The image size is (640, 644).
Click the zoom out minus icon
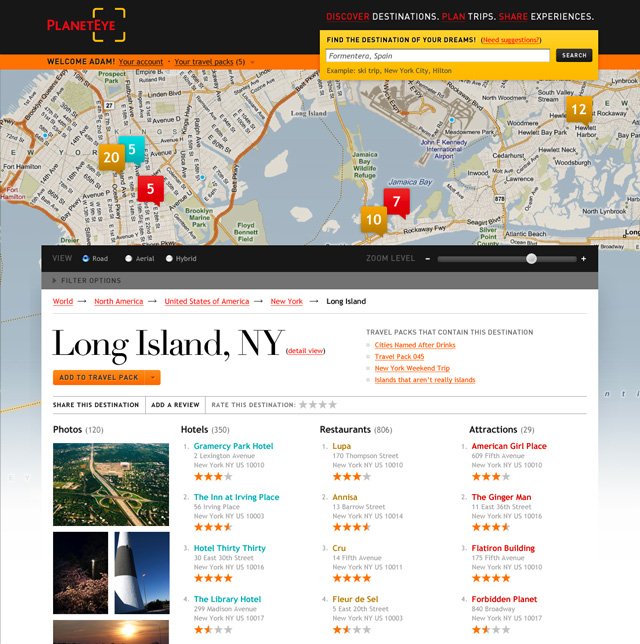427,259
